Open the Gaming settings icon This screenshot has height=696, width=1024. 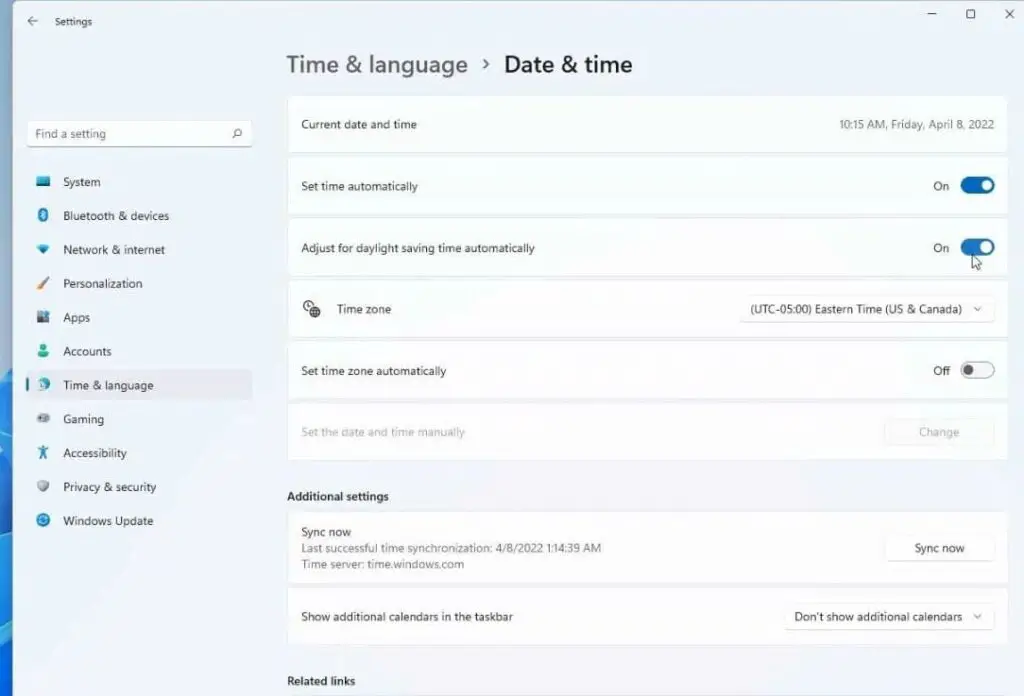42,419
